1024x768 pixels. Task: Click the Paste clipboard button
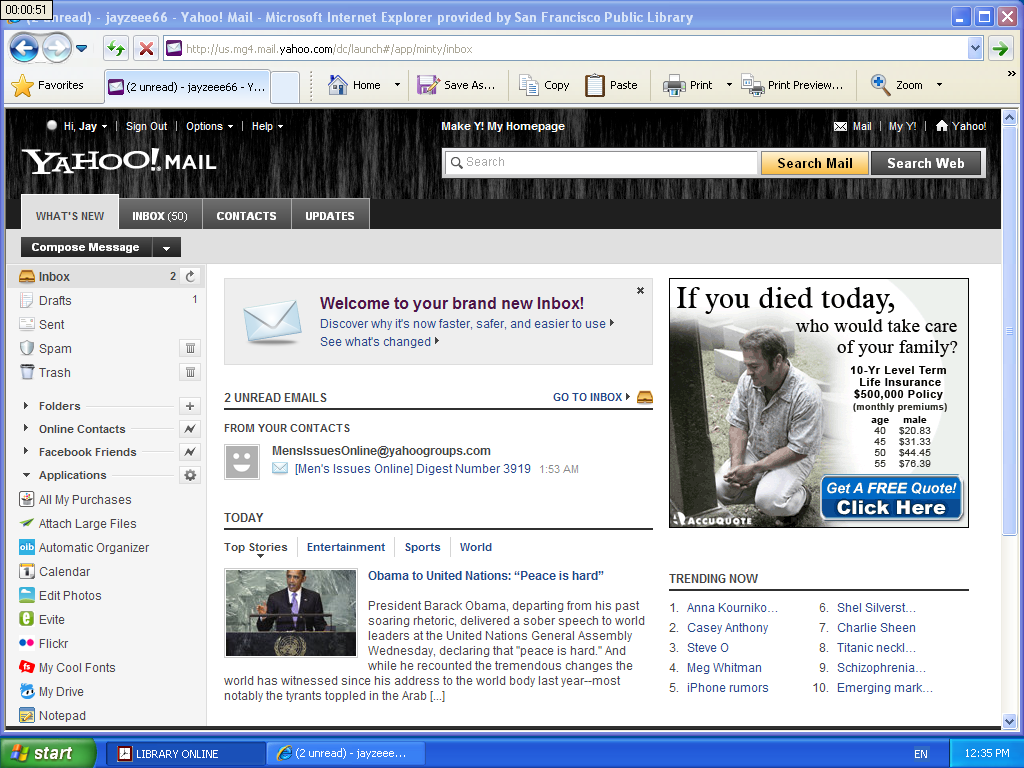point(611,86)
